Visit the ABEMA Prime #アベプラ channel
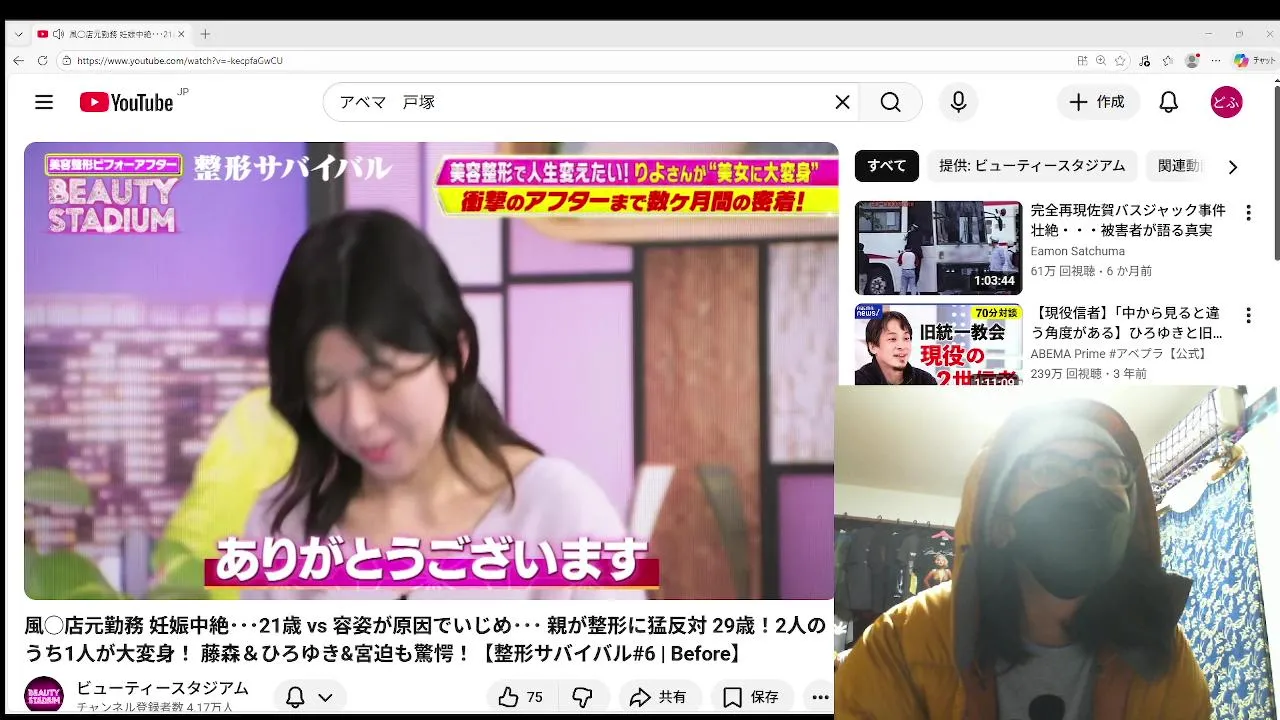Screen dimensions: 1280x720 [x=1120, y=354]
